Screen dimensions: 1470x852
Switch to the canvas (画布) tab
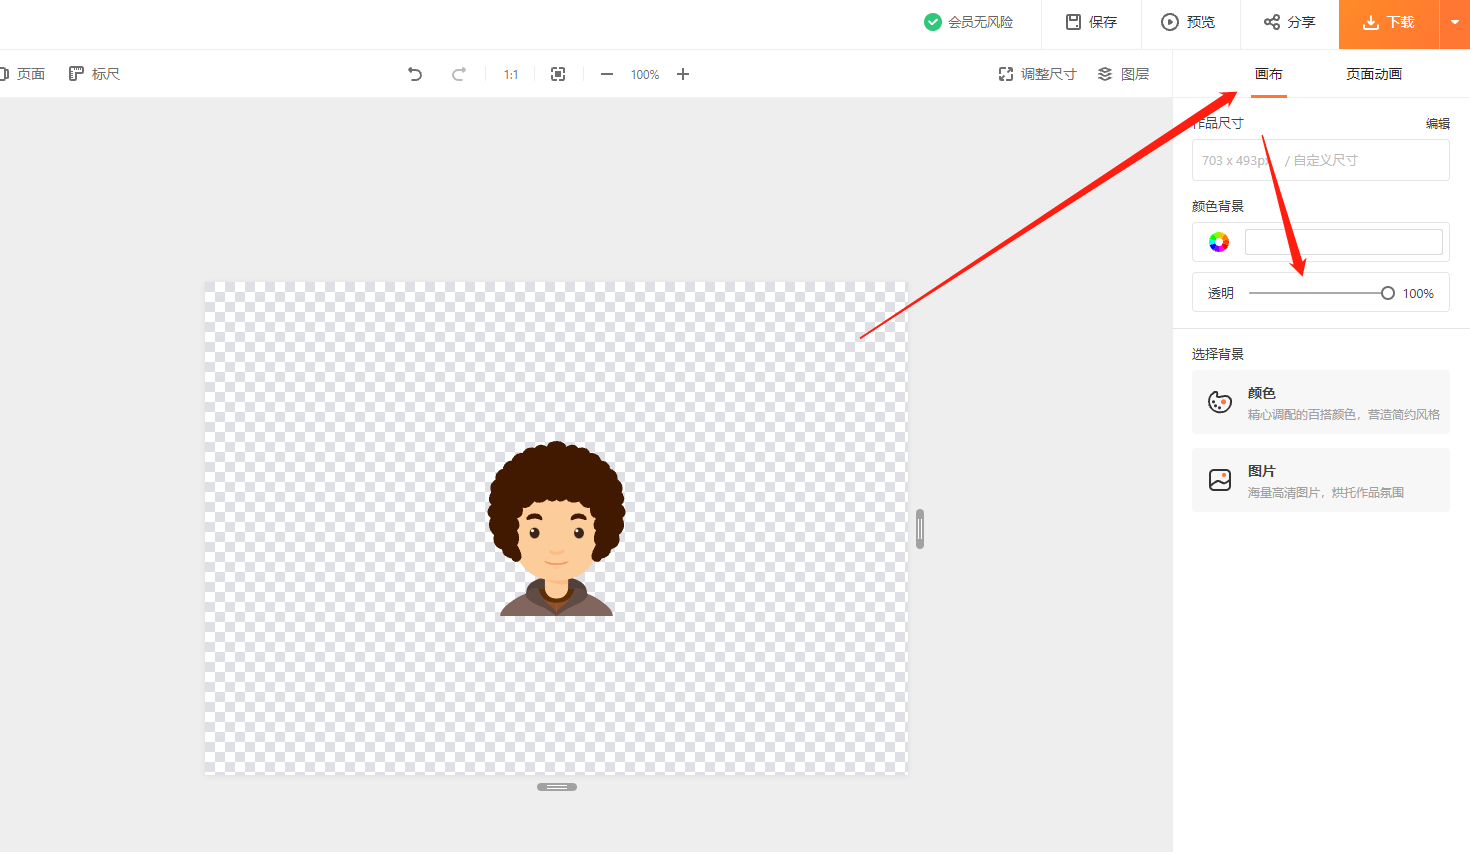tap(1269, 74)
